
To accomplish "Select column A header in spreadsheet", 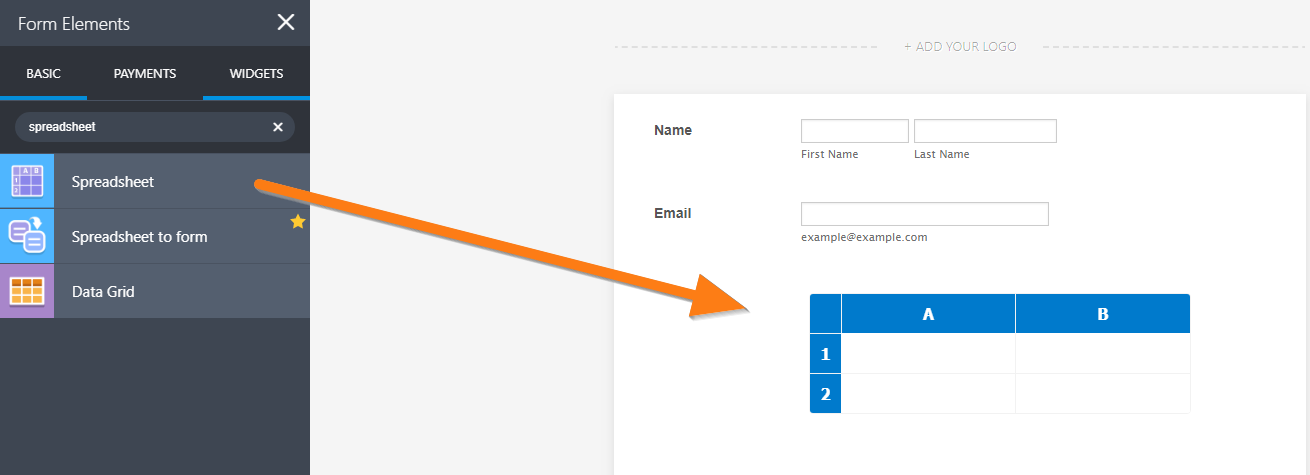I will pyautogui.click(x=928, y=314).
